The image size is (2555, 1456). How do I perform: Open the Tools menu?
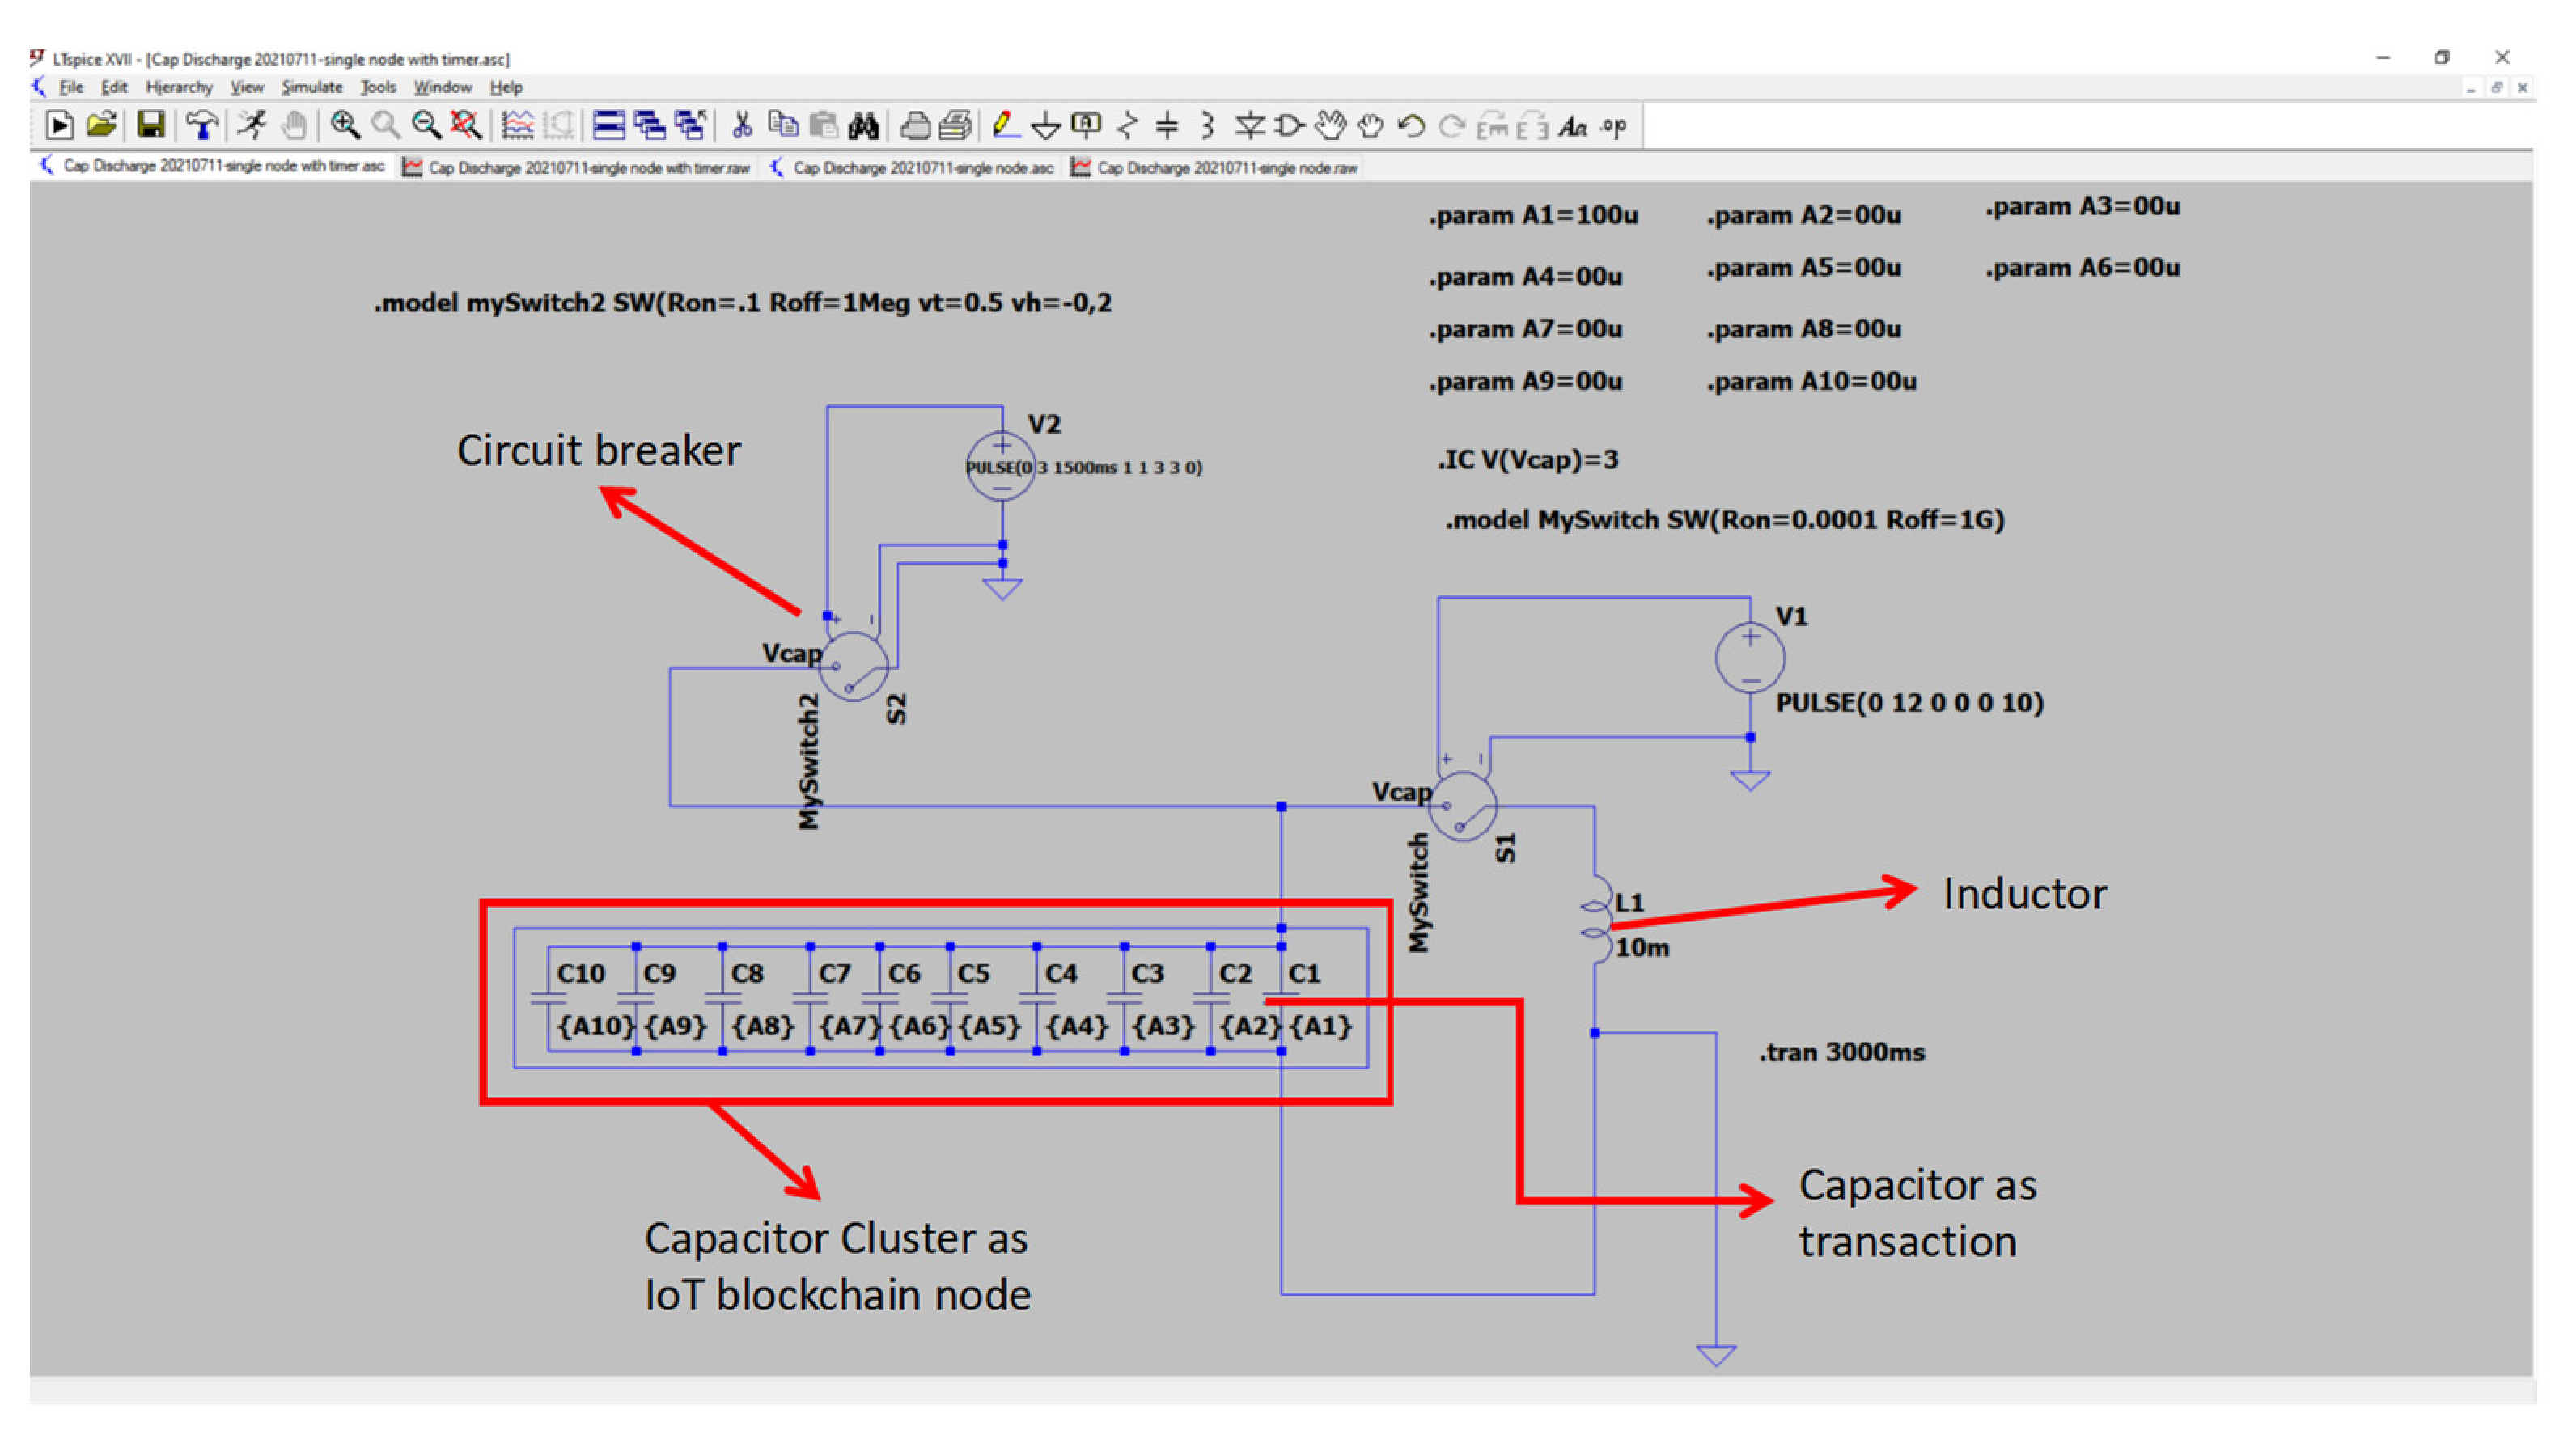[378, 88]
